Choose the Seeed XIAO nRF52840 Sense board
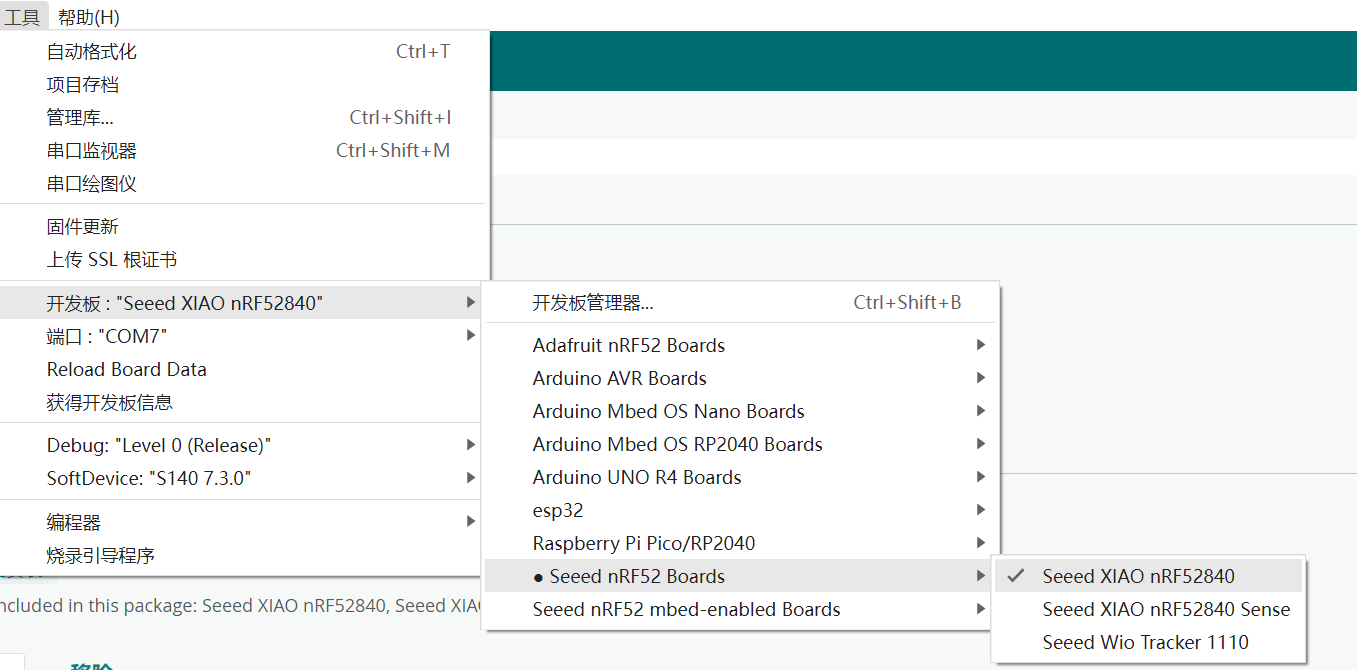The image size is (1357, 670). click(x=1148, y=610)
